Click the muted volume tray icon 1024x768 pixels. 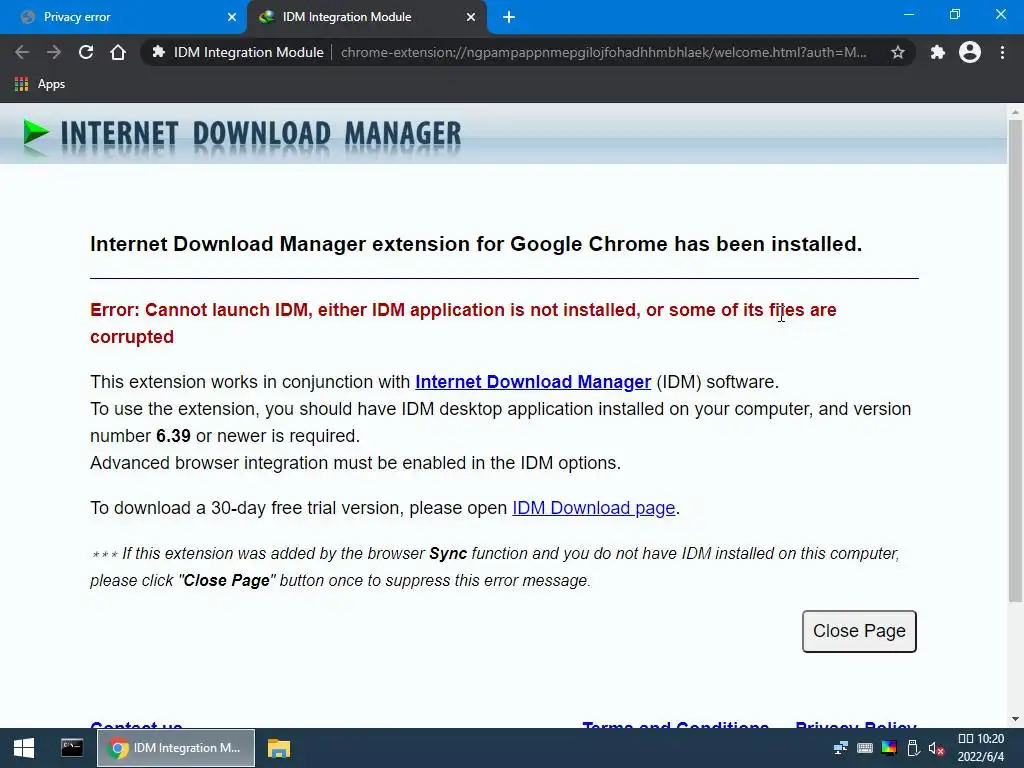936,748
